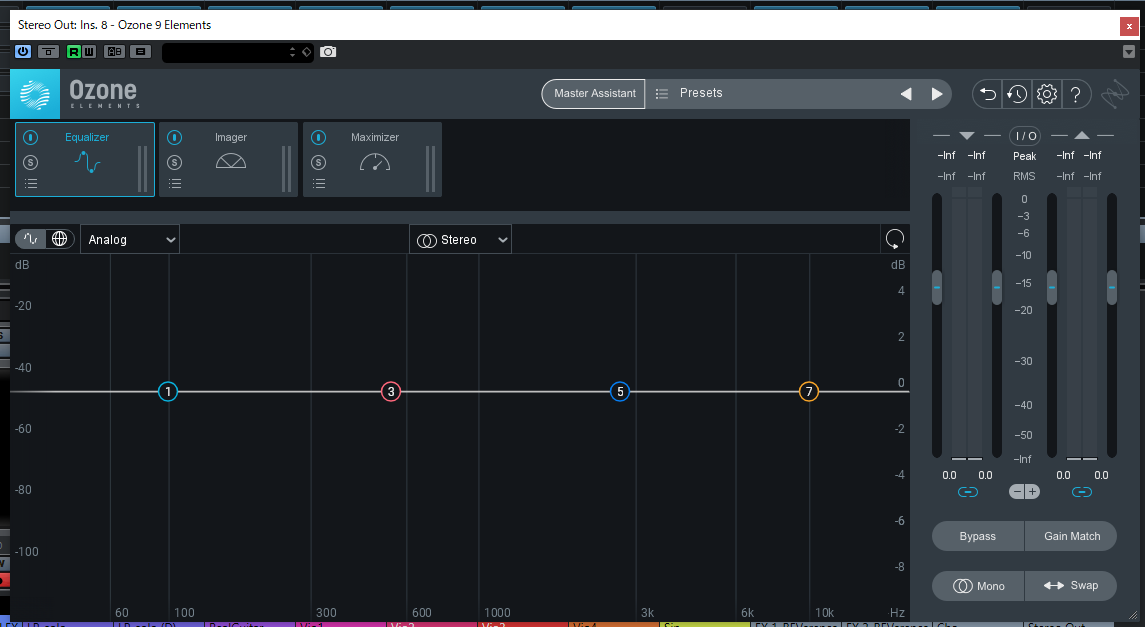Image resolution: width=1145 pixels, height=627 pixels.
Task: Reset the equalizer with circular arrow
Action: pyautogui.click(x=895, y=239)
